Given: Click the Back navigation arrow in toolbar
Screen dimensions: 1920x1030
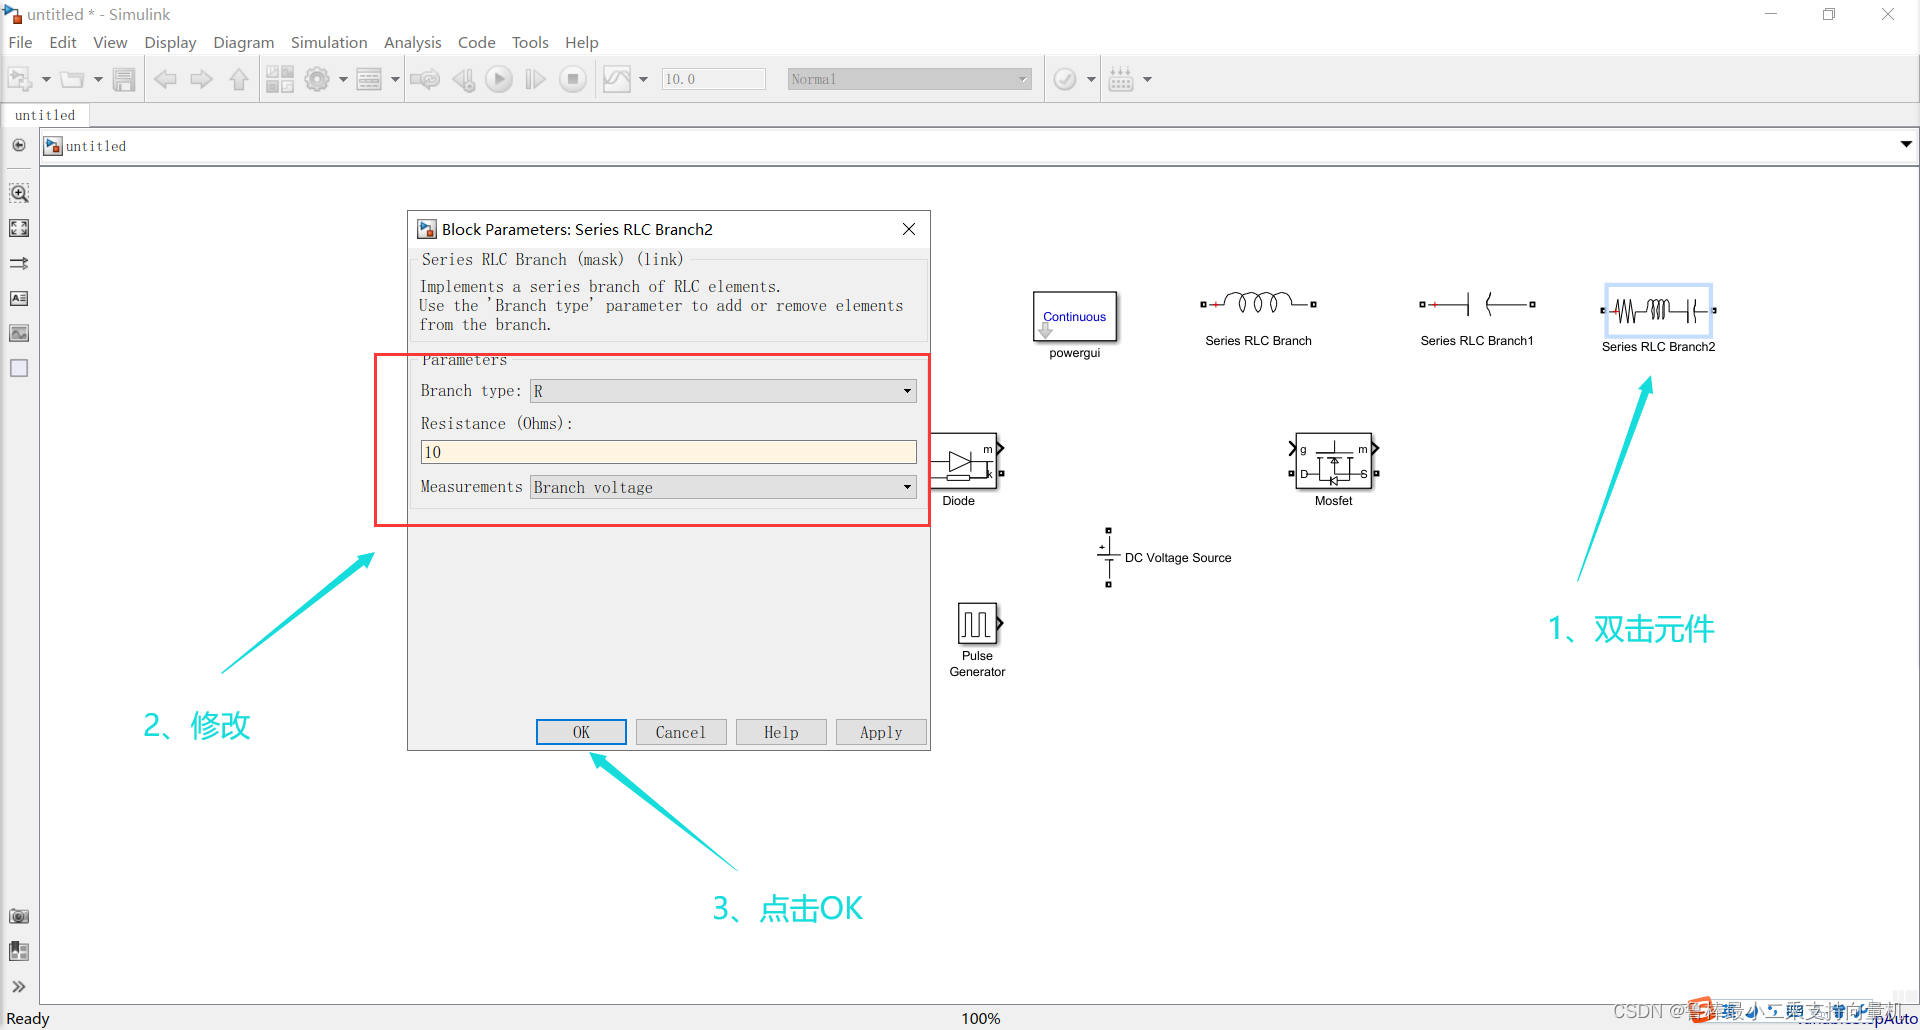Looking at the screenshot, I should coord(166,79).
